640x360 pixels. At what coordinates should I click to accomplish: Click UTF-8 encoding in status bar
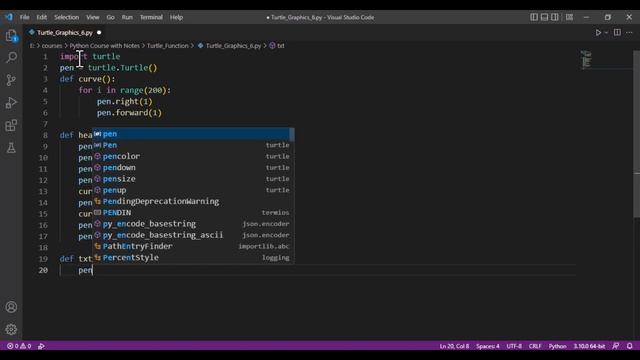tap(514, 346)
